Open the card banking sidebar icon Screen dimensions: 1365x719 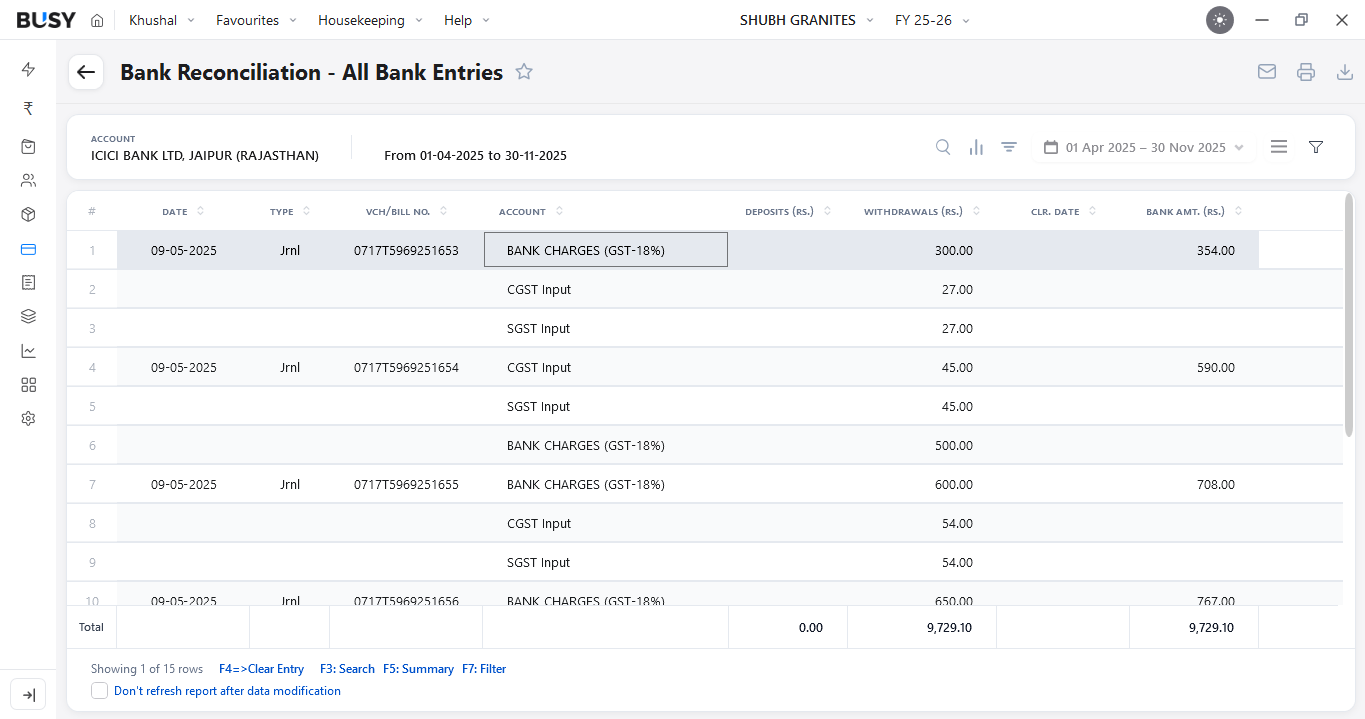(x=28, y=249)
